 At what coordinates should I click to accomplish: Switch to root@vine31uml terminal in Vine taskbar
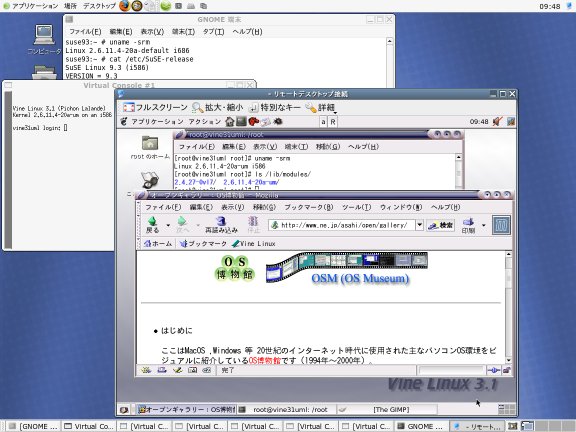[287, 409]
